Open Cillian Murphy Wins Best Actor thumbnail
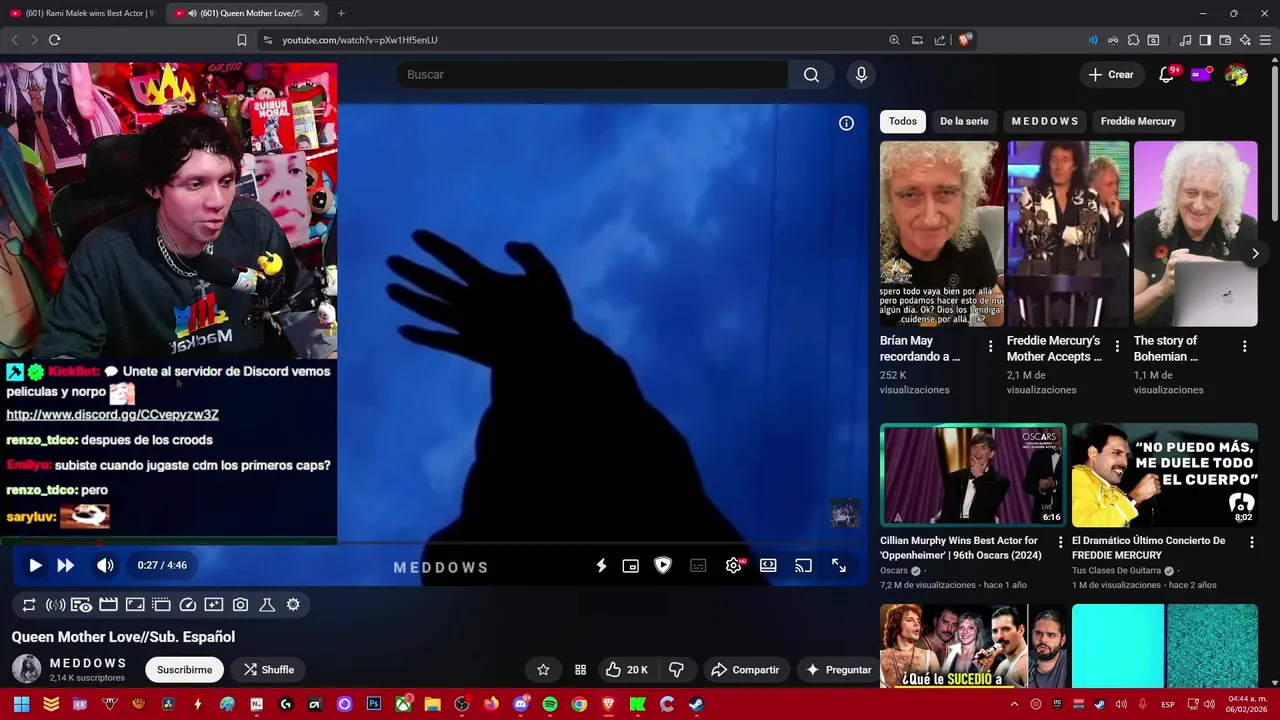 click(x=973, y=475)
